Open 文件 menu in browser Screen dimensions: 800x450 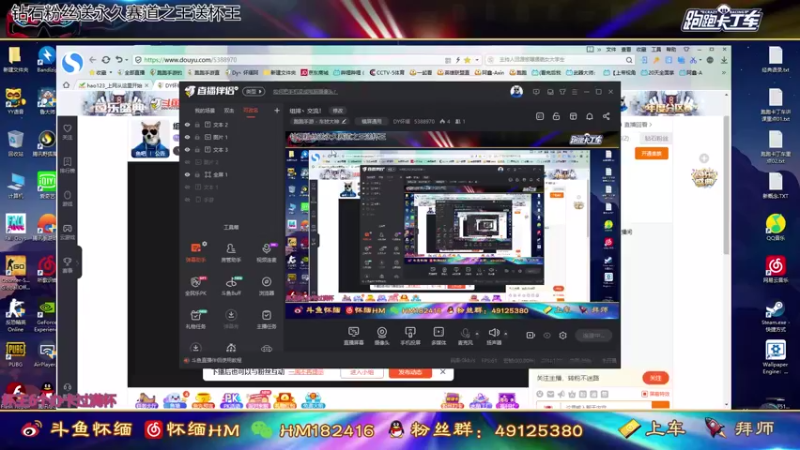[x=611, y=49]
